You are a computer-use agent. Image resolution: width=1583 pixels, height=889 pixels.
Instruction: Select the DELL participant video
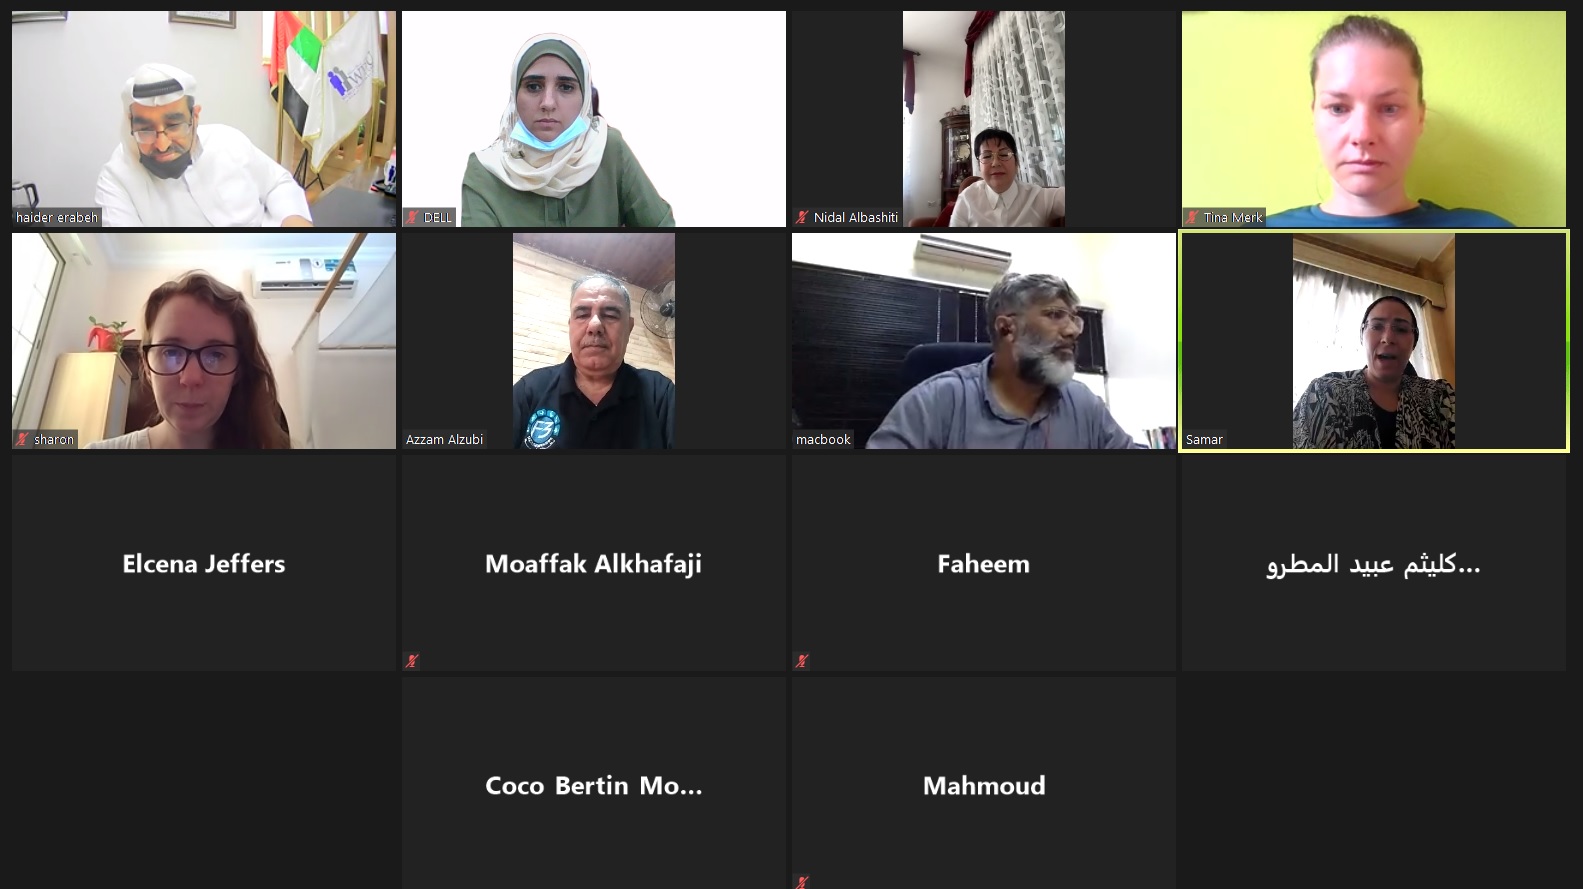tap(594, 119)
